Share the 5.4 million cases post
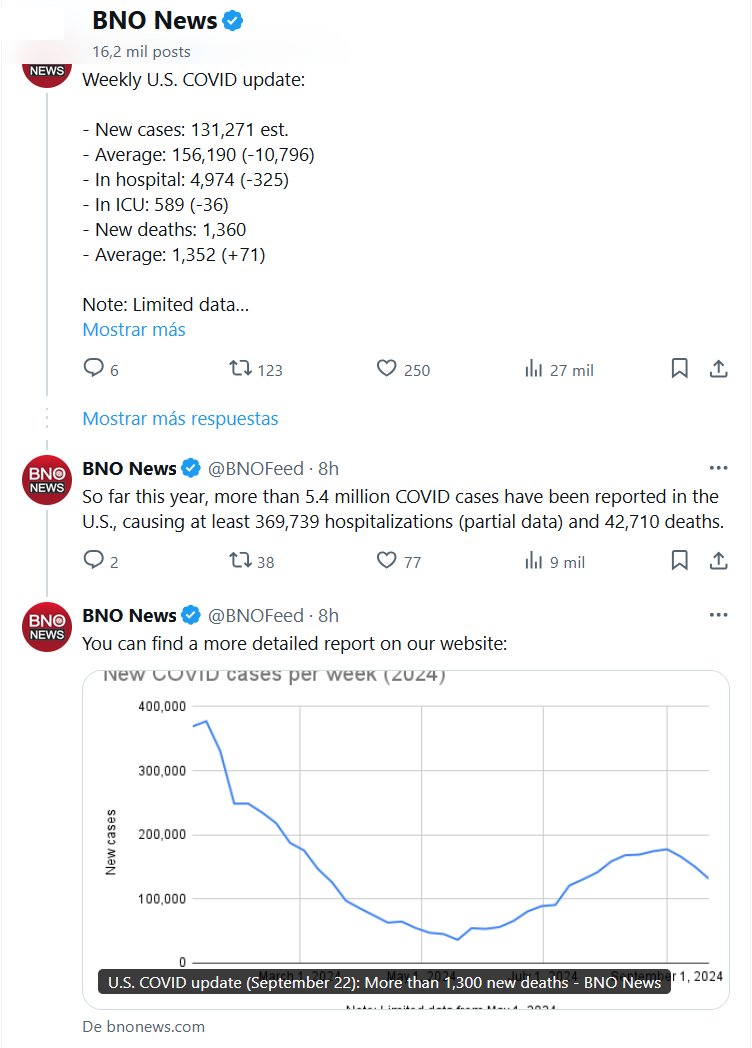The image size is (752, 1048). [718, 561]
